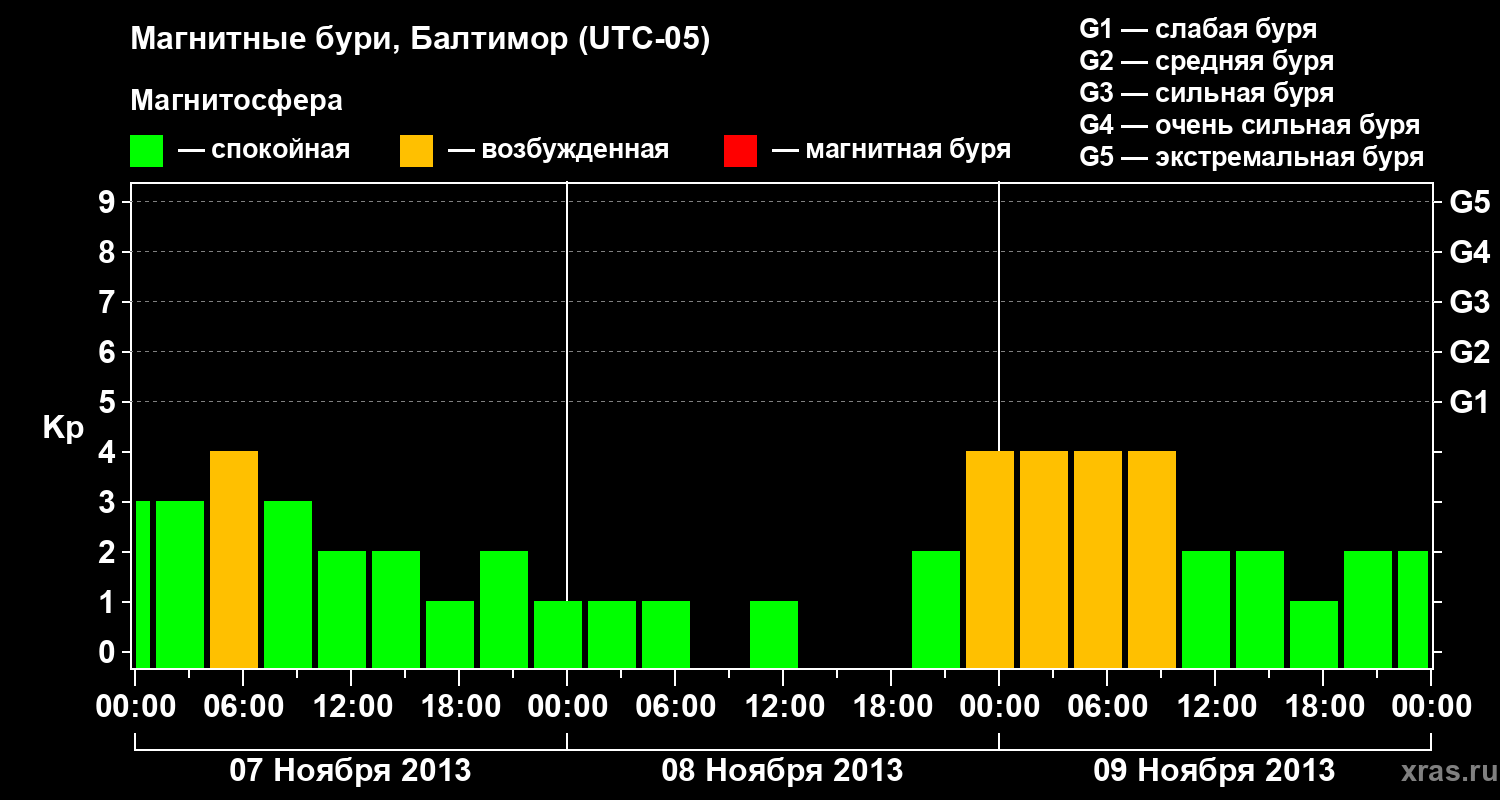Screen dimensions: 1500x800
Task: Click the 'G5' label on right axis
Action: (x=1470, y=202)
